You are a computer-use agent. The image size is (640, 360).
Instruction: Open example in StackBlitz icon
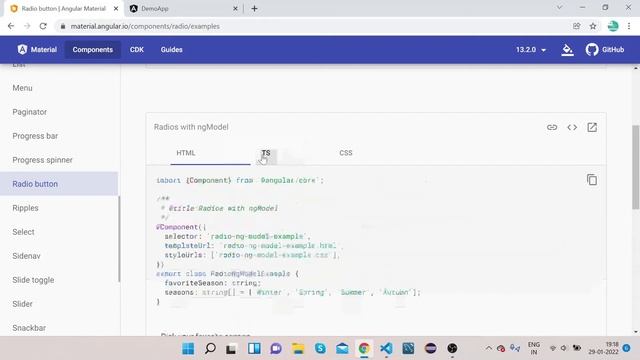pyautogui.click(x=592, y=127)
